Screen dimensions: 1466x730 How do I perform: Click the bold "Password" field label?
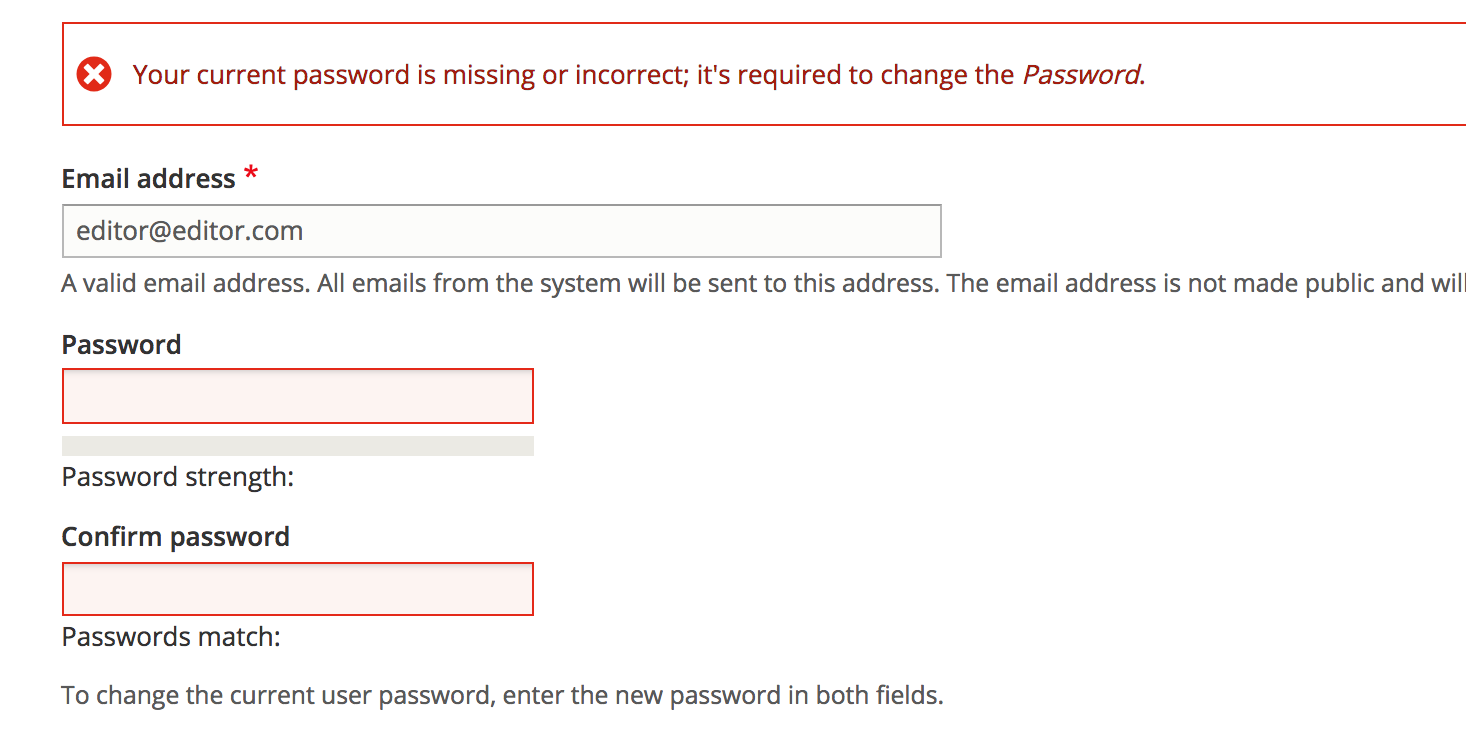122,344
